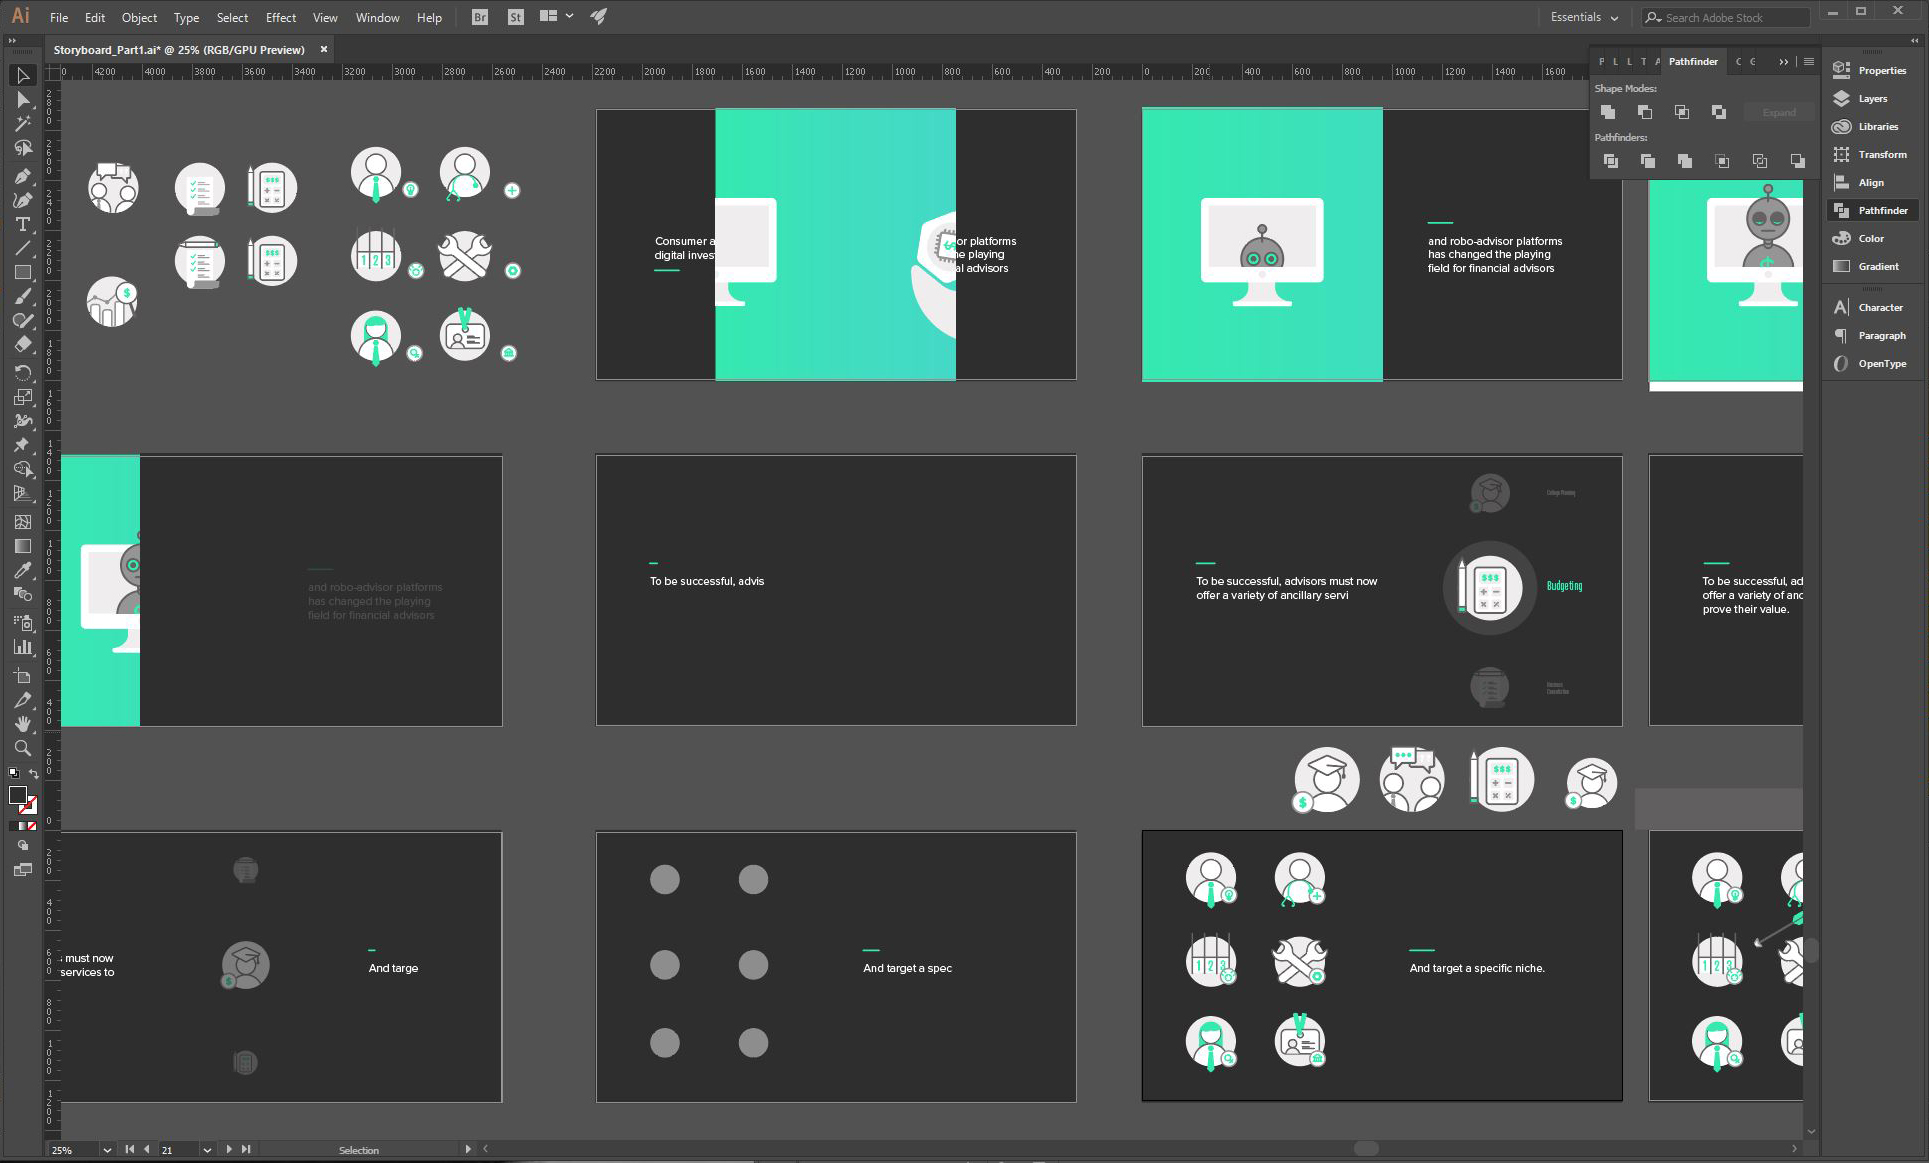Swap fill and stroke colors
The image size is (1929, 1163).
(x=34, y=774)
